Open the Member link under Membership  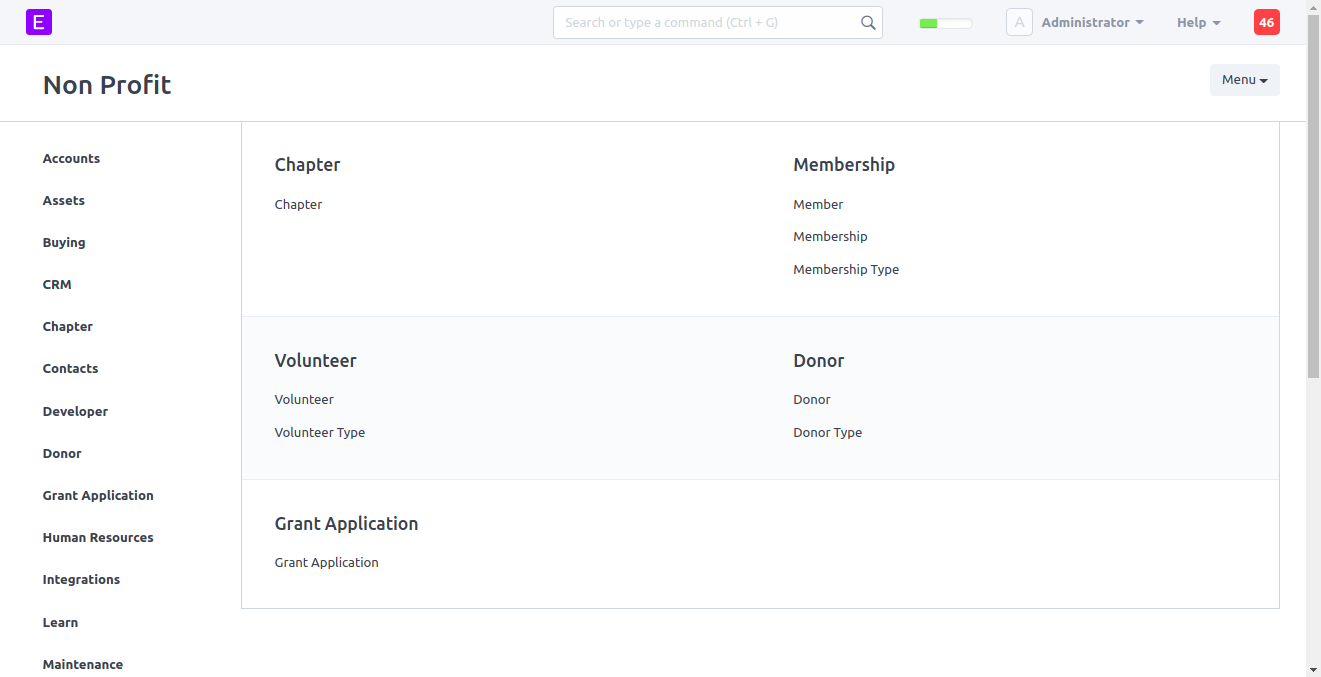point(818,205)
